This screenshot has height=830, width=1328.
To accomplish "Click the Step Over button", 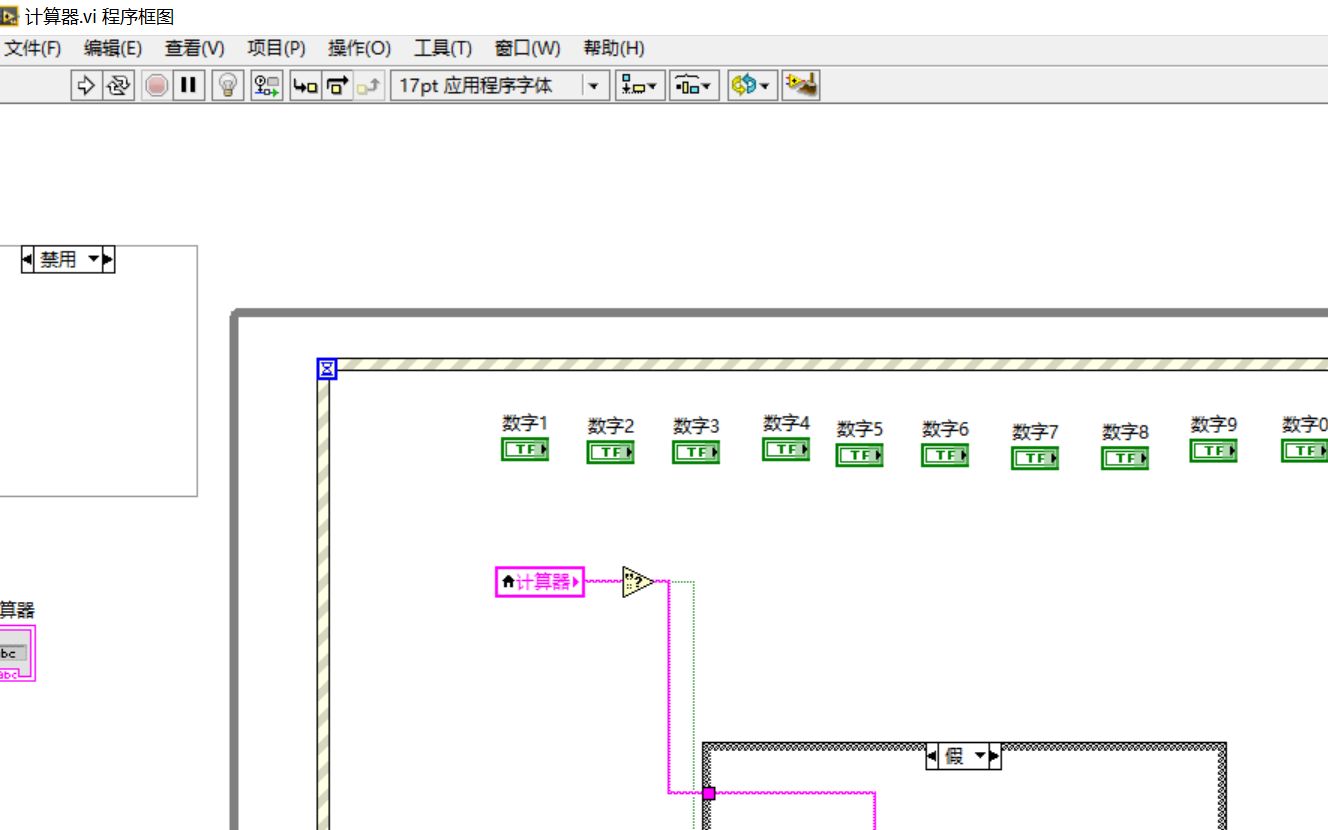I will click(337, 86).
